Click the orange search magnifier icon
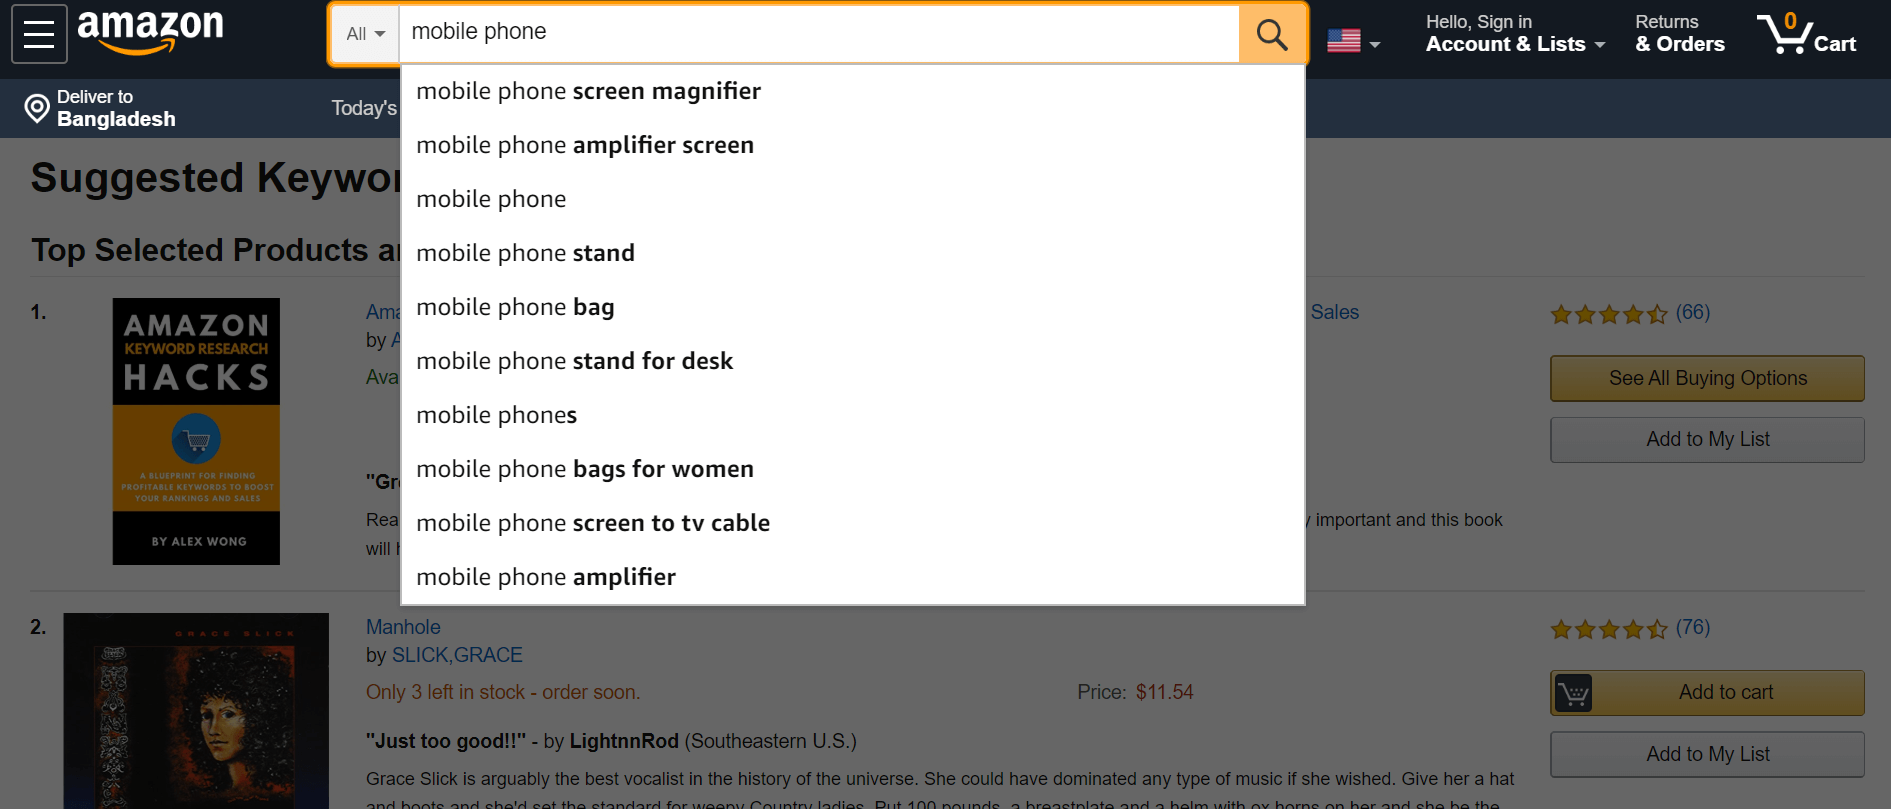Viewport: 1891px width, 809px height. [1271, 33]
